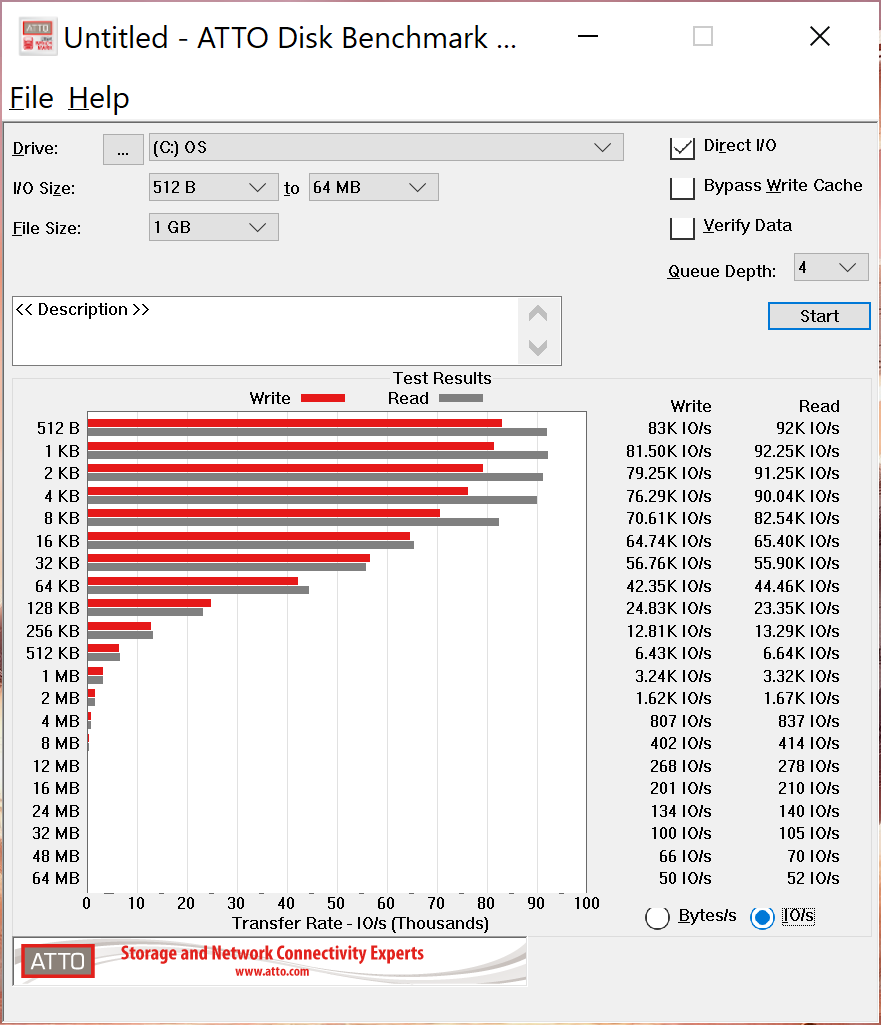Click the 24.83K IO/s write value
Screen dimensions: 881x1025
(x=669, y=609)
